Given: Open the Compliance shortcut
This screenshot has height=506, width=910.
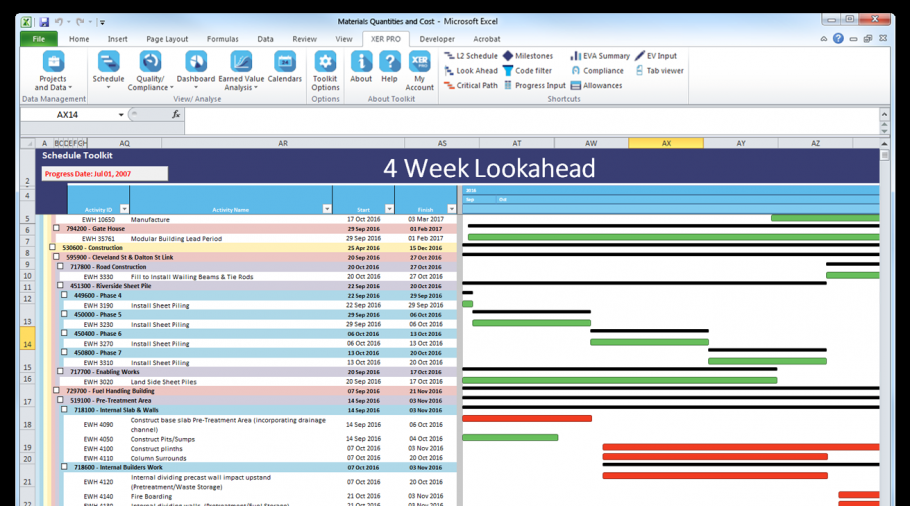Looking at the screenshot, I should click(x=597, y=71).
